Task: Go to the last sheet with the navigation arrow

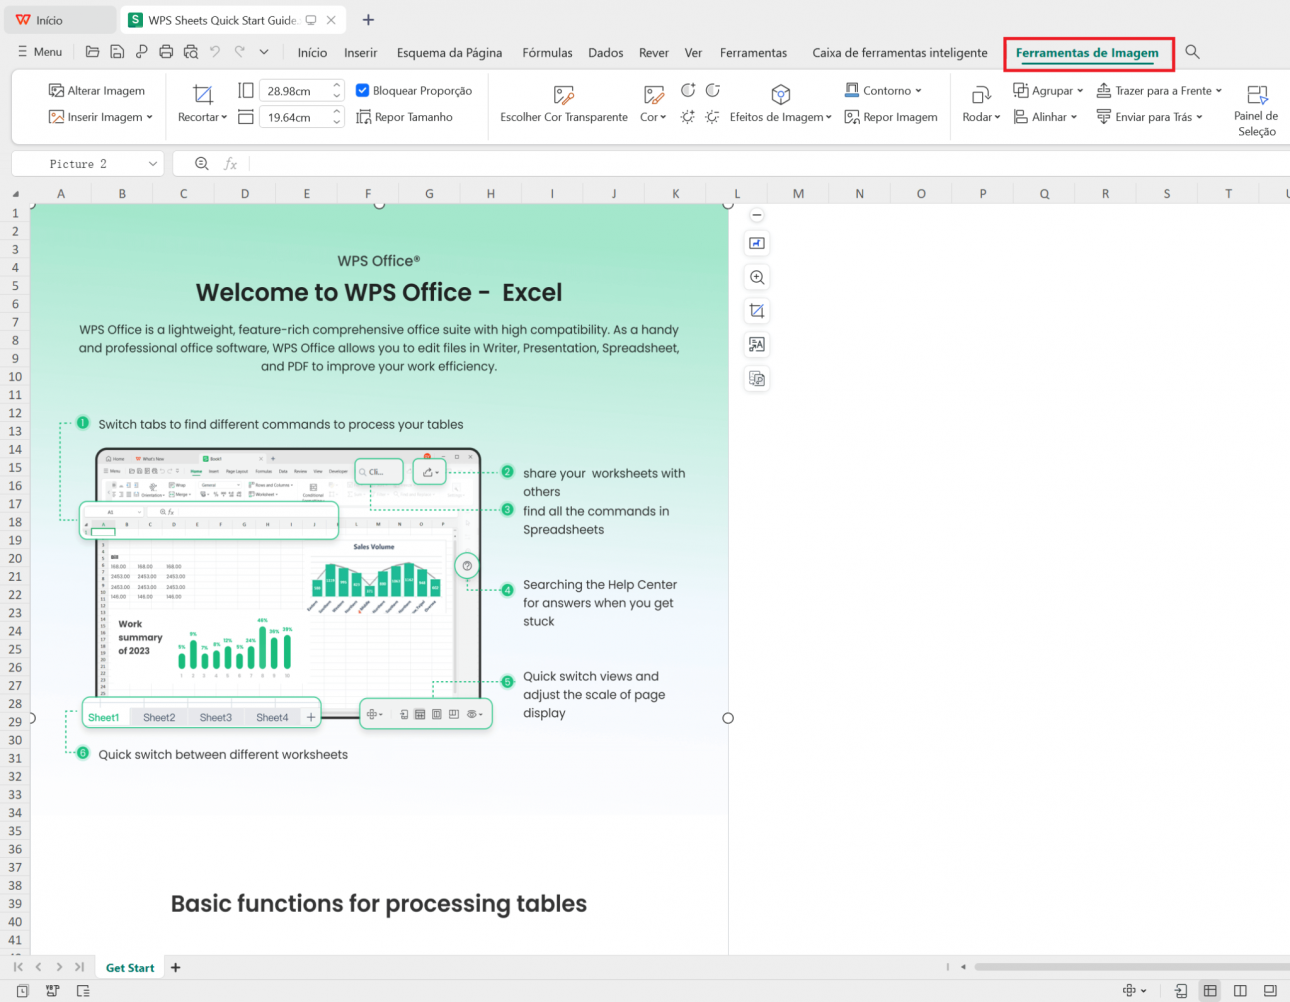Action: tap(79, 968)
